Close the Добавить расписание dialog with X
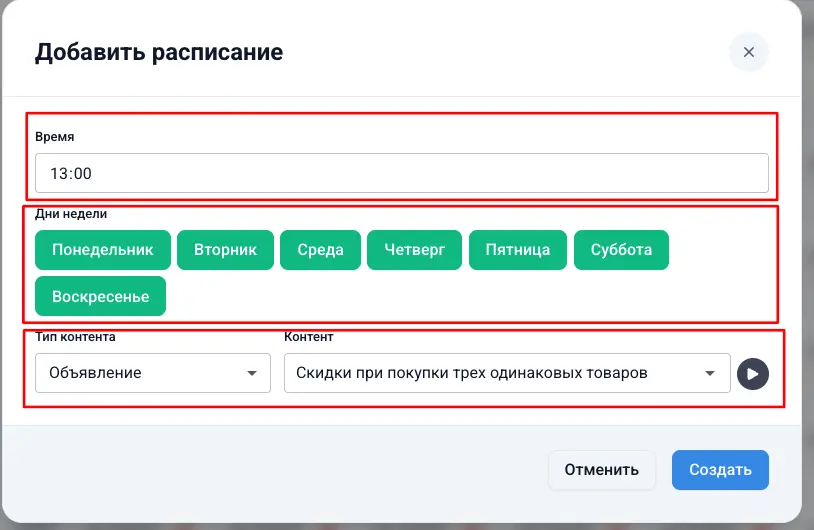814x530 pixels. (748, 52)
